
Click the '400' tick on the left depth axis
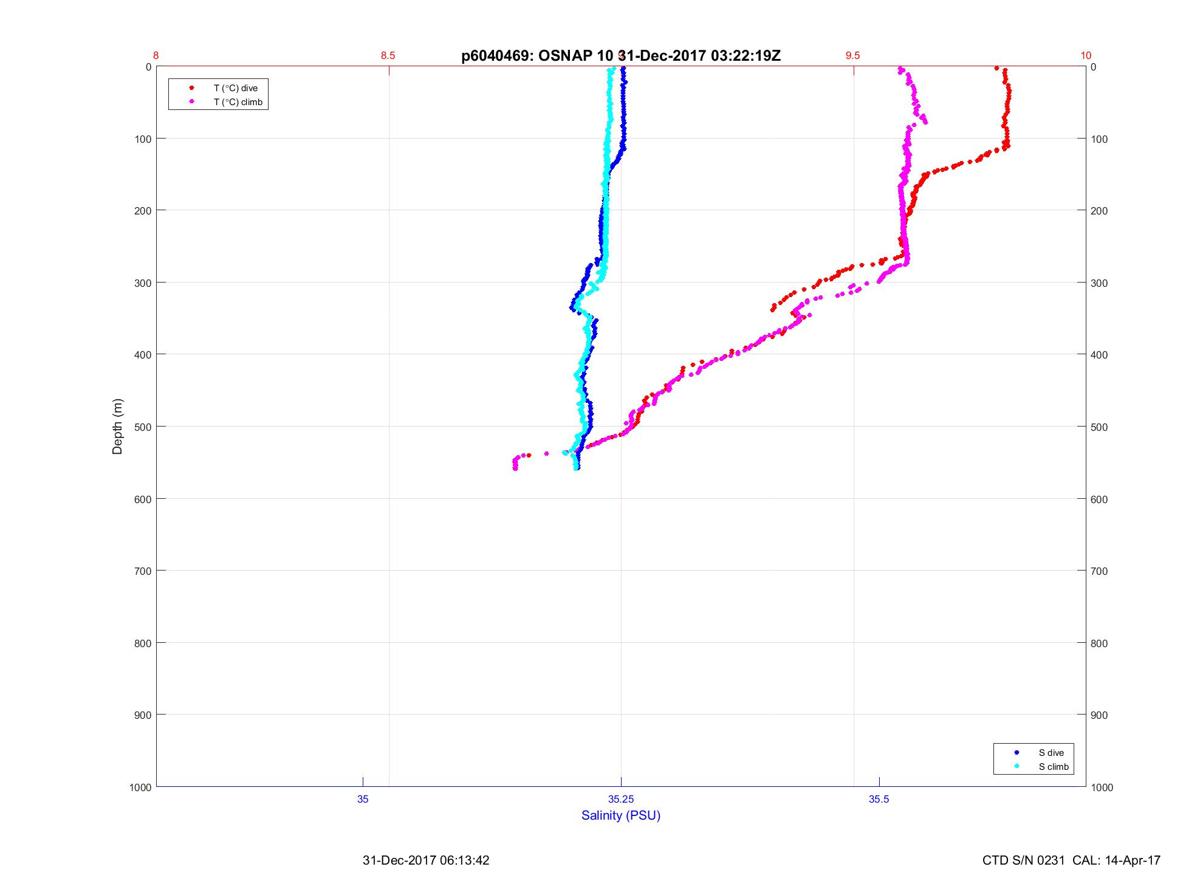tap(142, 355)
